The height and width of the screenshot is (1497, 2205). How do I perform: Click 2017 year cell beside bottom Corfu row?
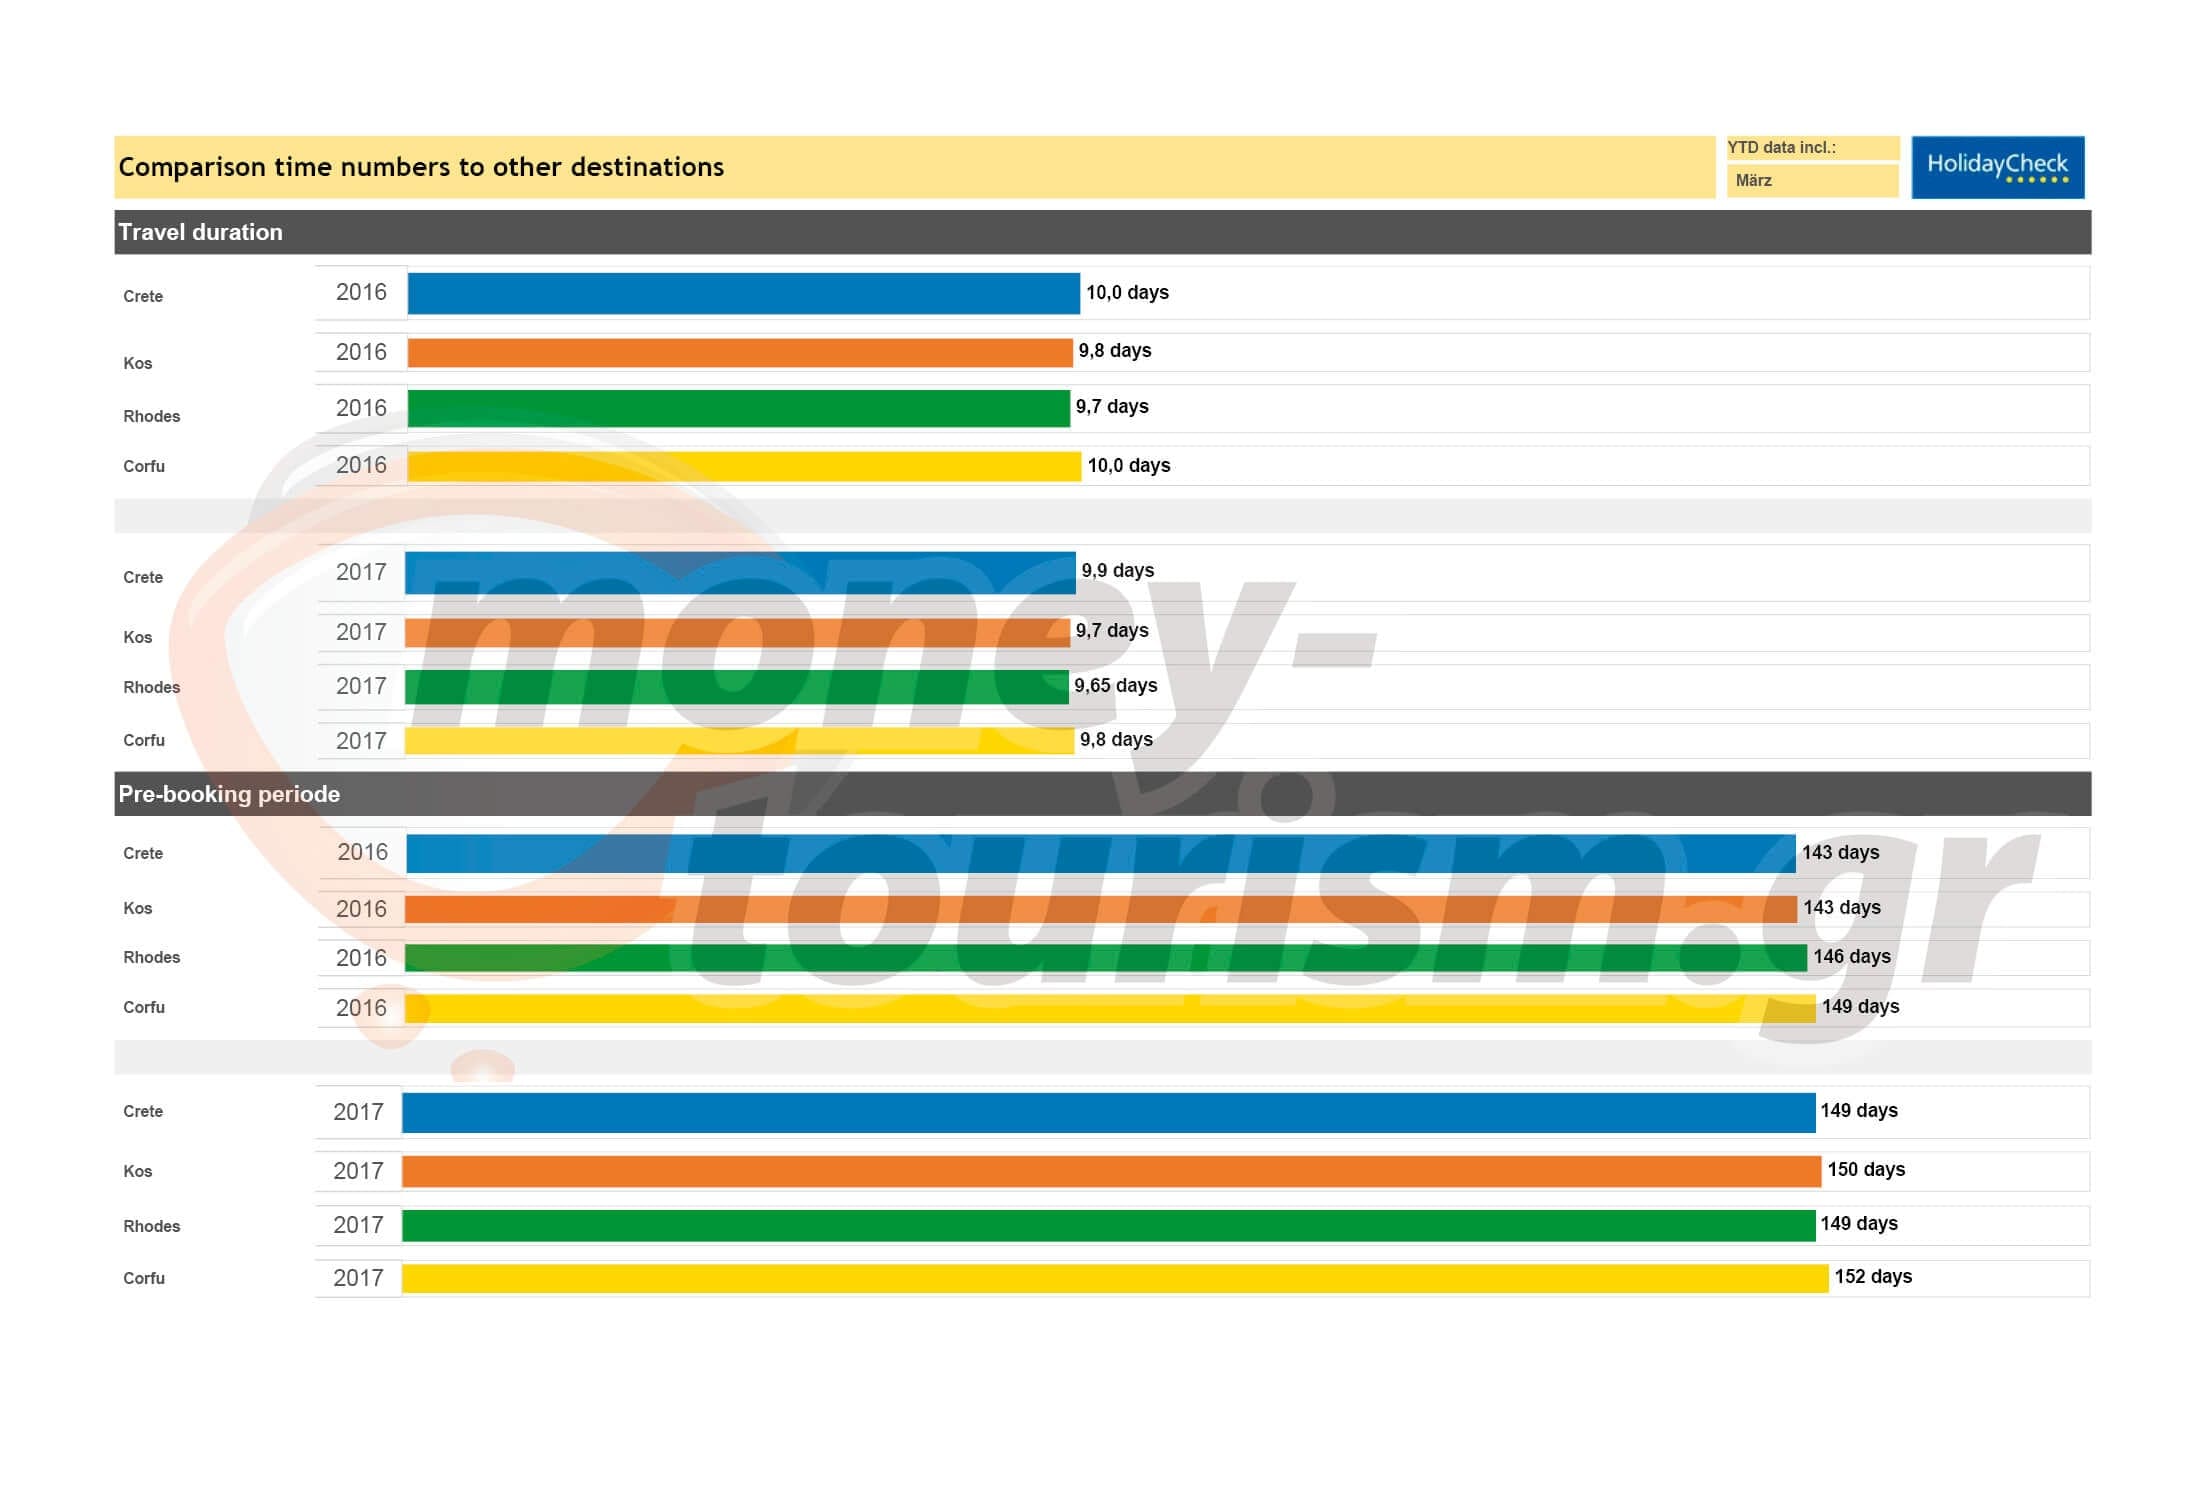pyautogui.click(x=358, y=1278)
